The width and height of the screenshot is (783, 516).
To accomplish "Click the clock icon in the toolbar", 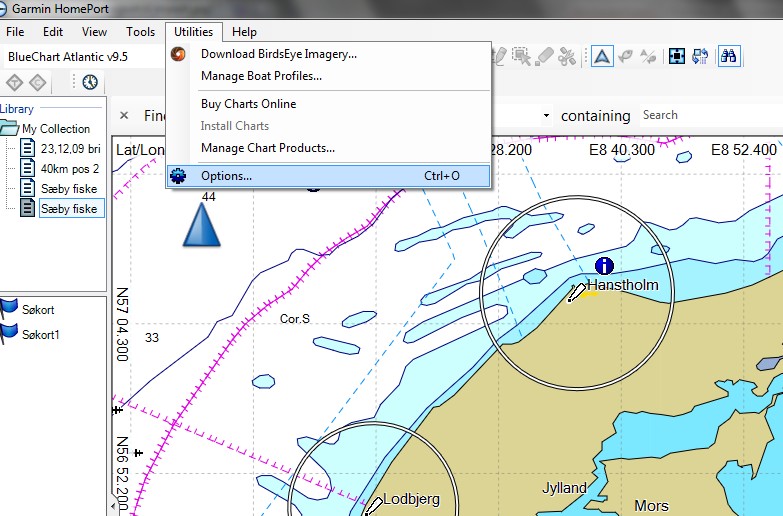I will 90,82.
